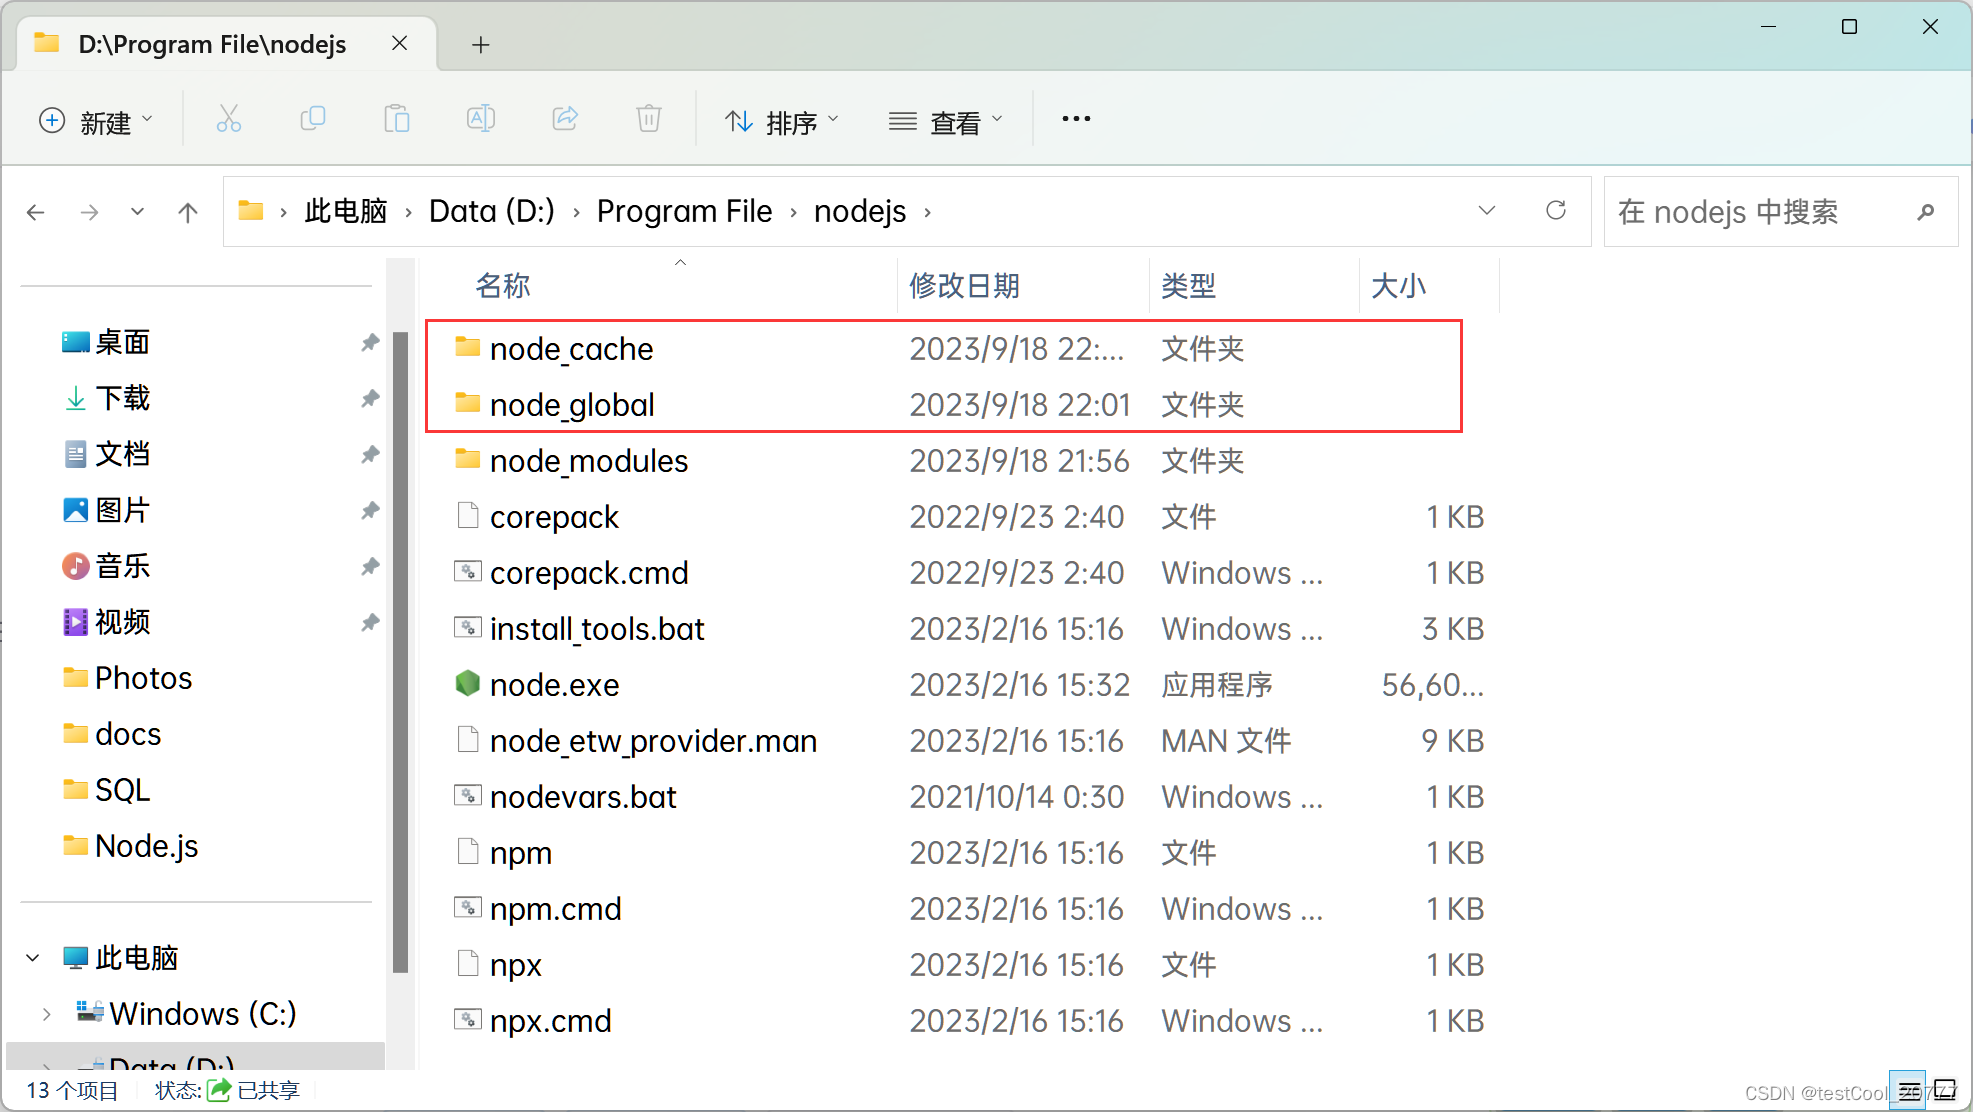Toggle the large icons view in the status bar

(x=1944, y=1090)
